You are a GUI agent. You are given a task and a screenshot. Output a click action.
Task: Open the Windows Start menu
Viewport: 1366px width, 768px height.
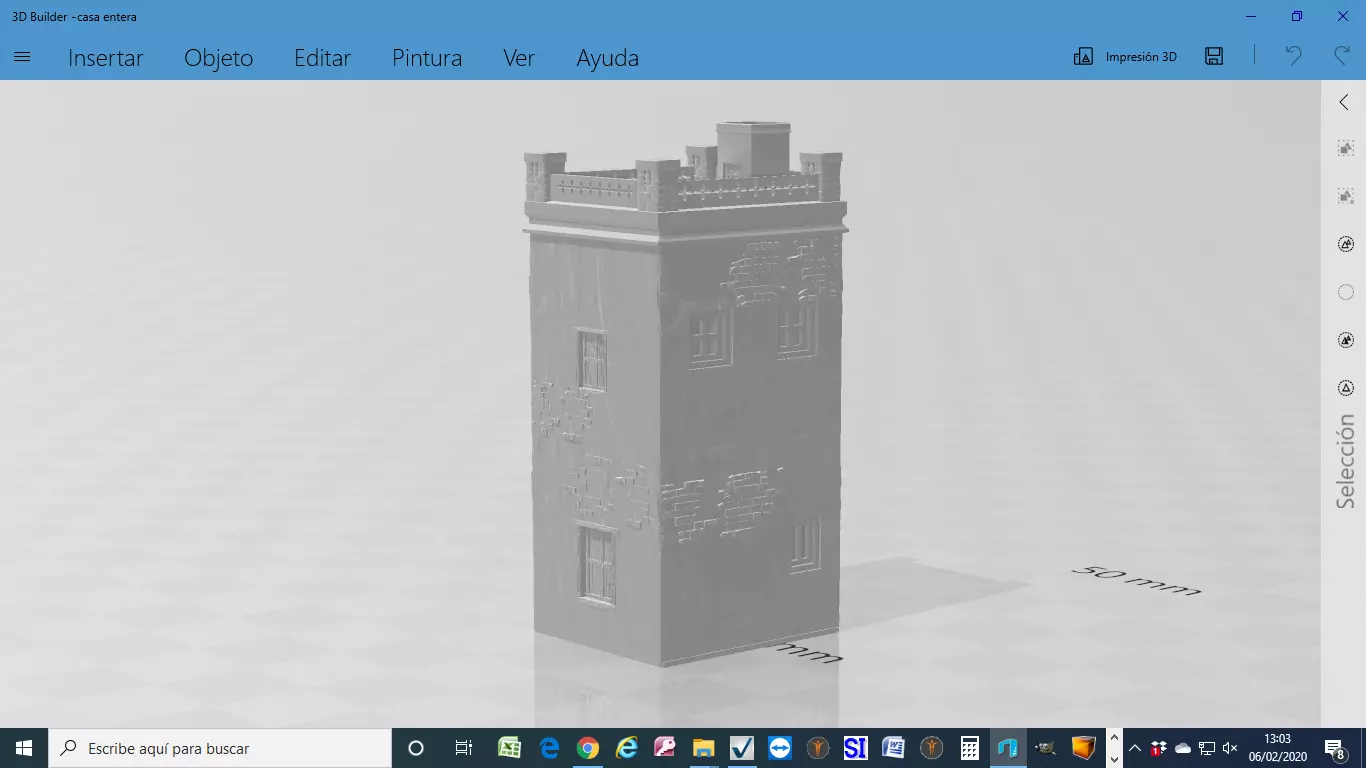tap(24, 748)
